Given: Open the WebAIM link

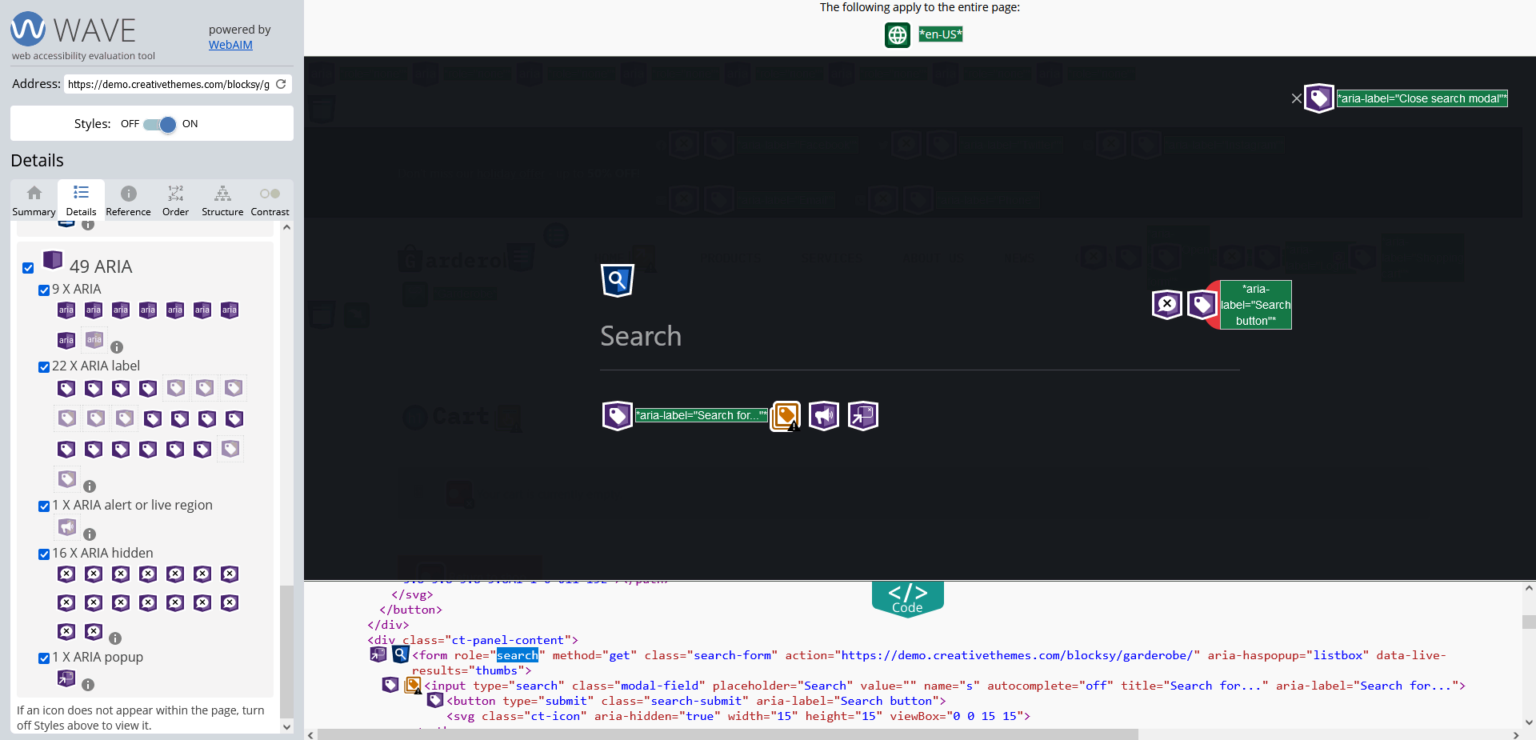Looking at the screenshot, I should coord(229,45).
